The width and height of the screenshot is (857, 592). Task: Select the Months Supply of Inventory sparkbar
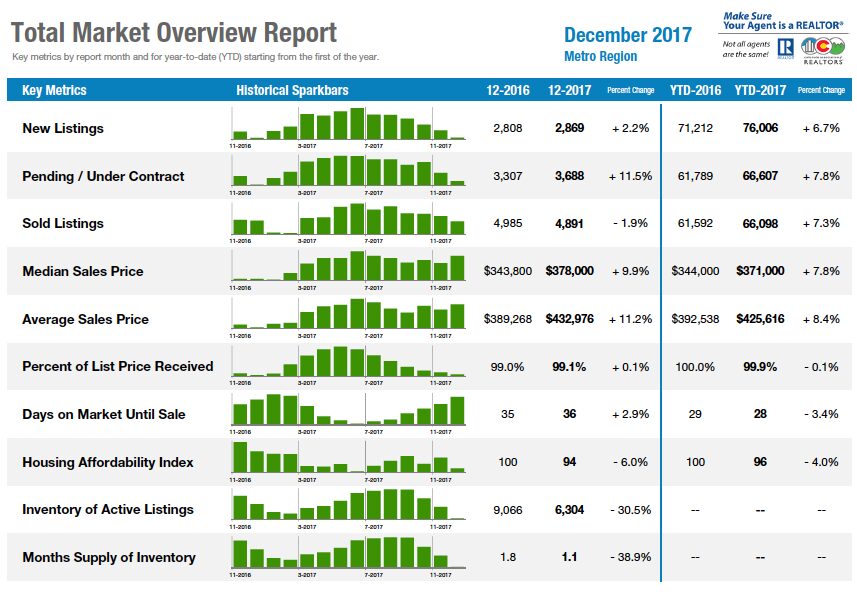coord(348,556)
